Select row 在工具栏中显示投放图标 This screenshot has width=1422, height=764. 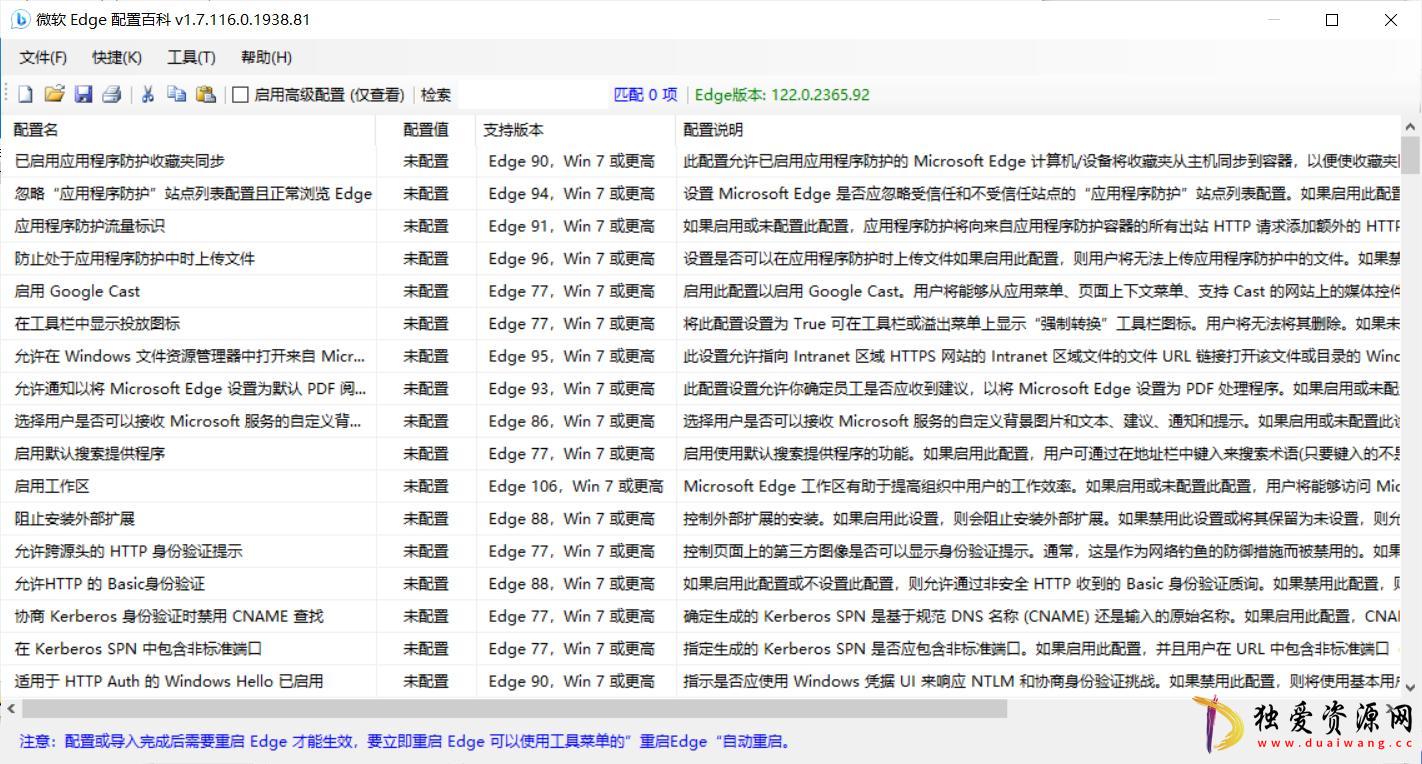pyautogui.click(x=702, y=324)
